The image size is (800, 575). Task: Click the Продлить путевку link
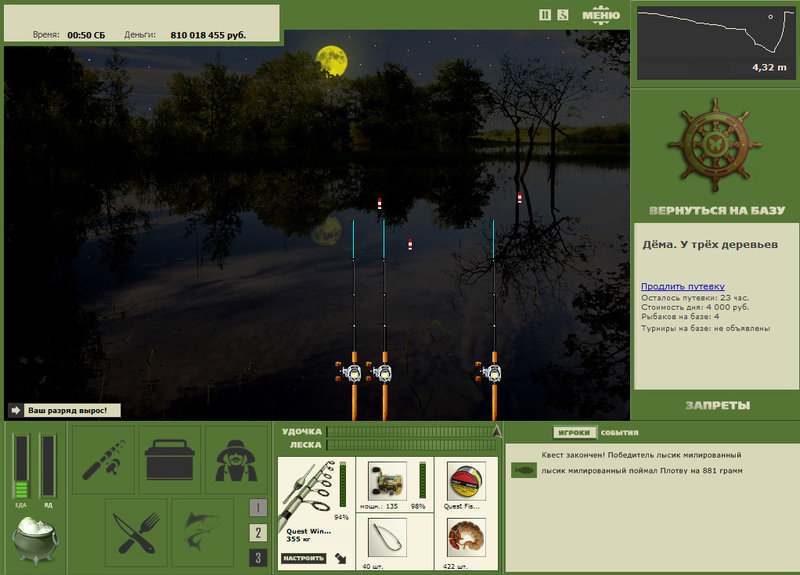[x=683, y=286]
